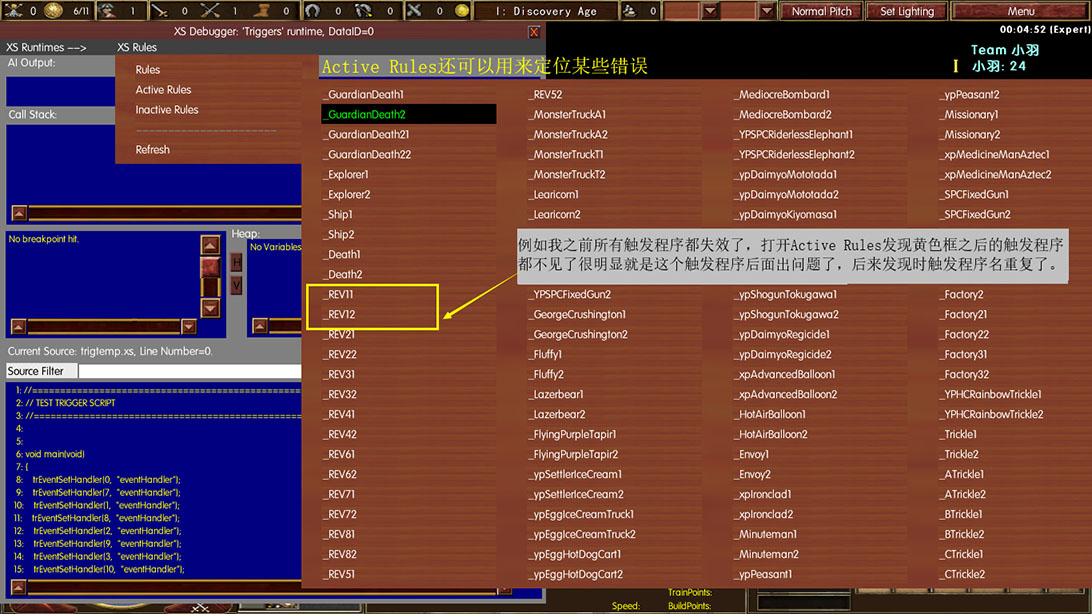This screenshot has width=1092, height=614.
Task: Click the skull and crossbones resource icon
Action: click(x=13, y=10)
